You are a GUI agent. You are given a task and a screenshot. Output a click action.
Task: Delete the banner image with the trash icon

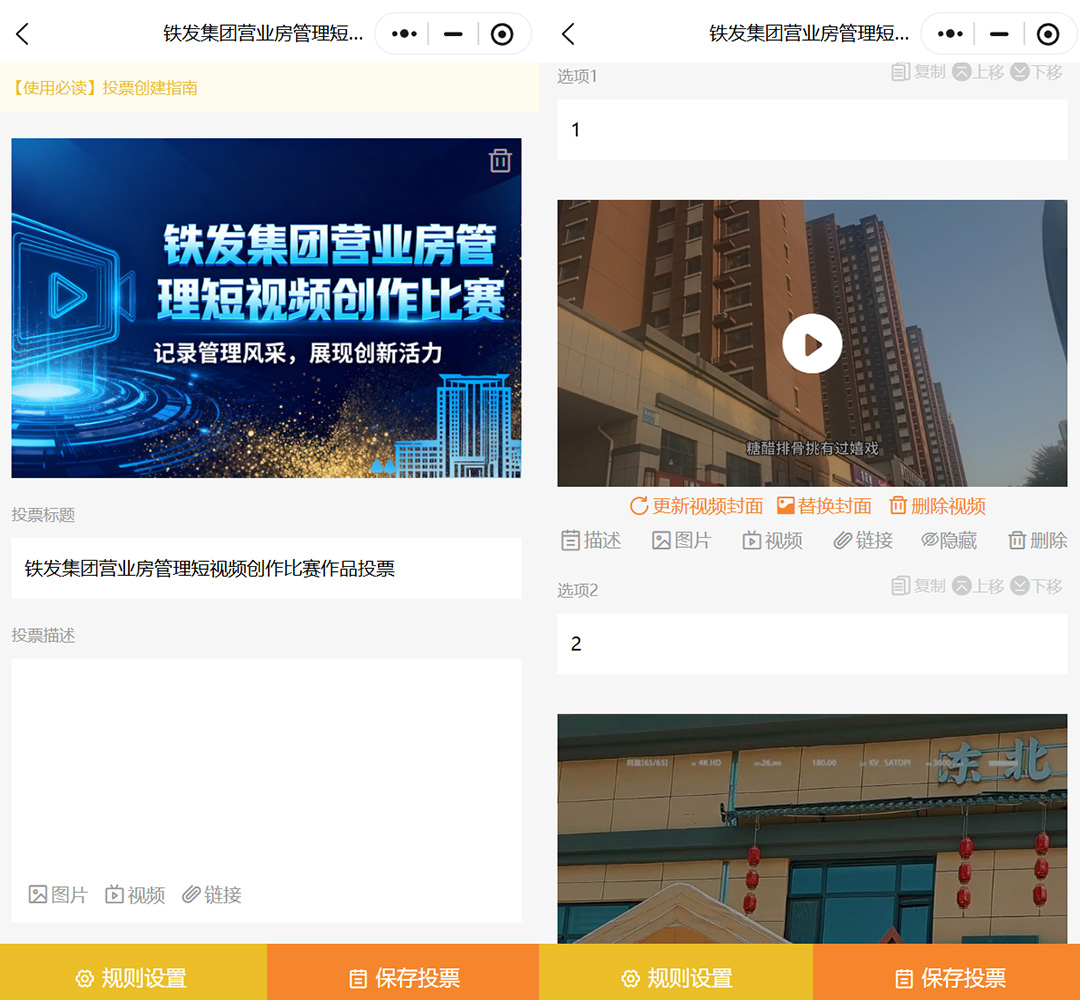point(500,161)
